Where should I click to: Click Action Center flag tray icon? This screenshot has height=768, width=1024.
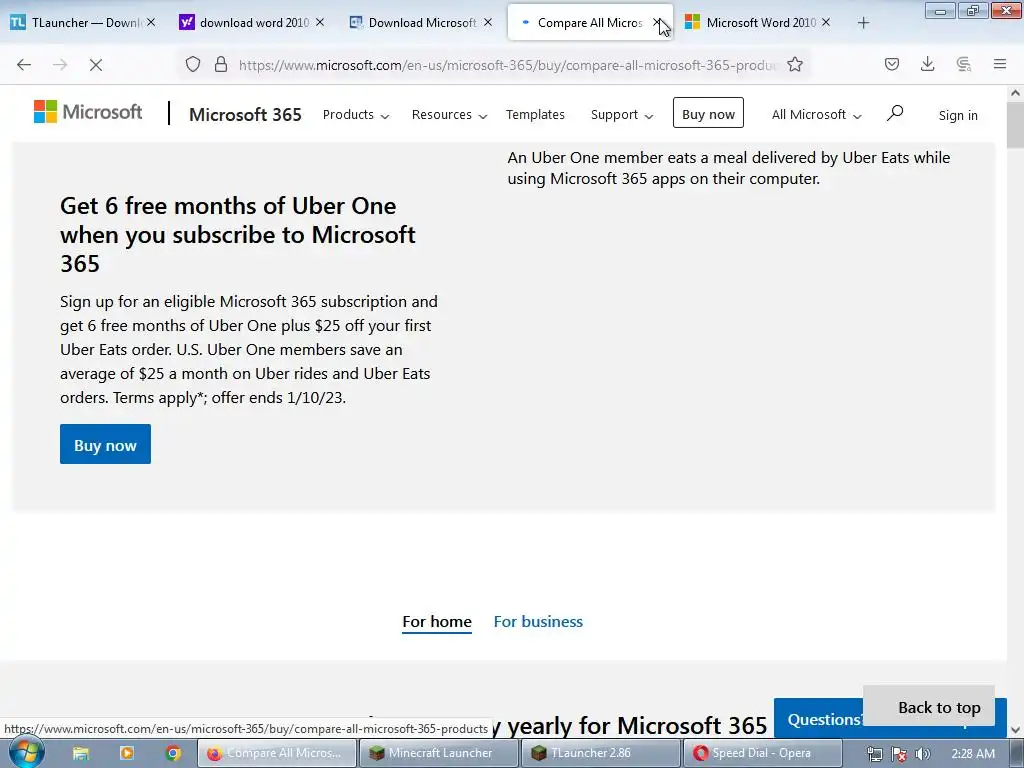click(x=899, y=754)
